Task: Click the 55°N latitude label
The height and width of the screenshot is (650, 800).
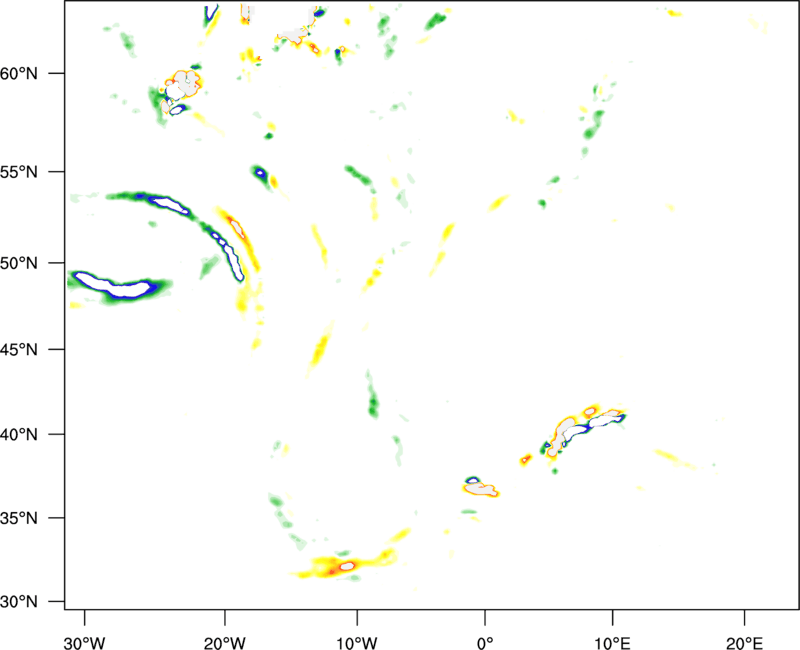Action: coord(19,172)
